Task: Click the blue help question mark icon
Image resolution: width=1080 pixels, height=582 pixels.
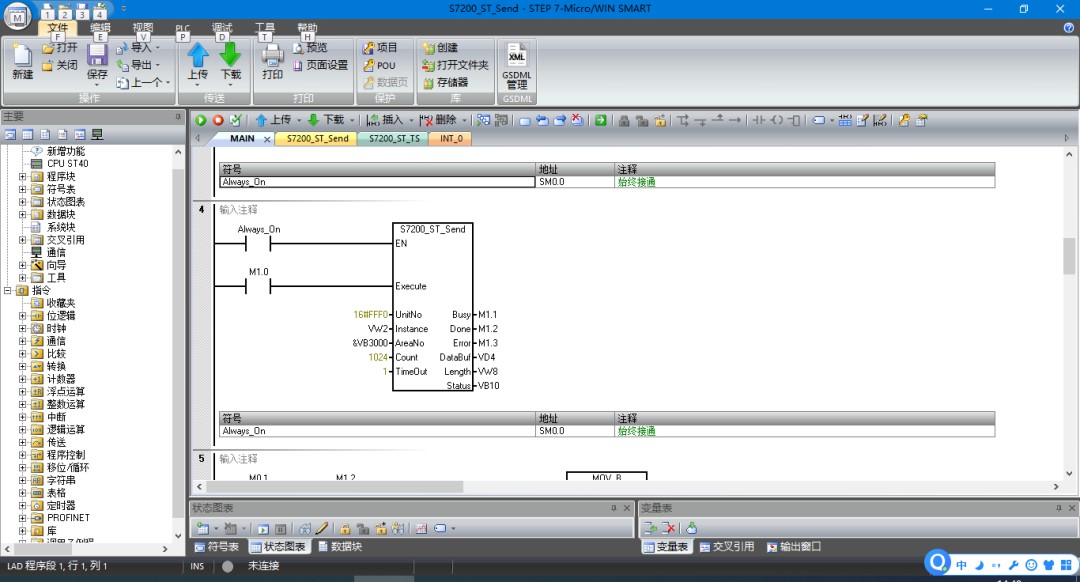Action: [1068, 28]
